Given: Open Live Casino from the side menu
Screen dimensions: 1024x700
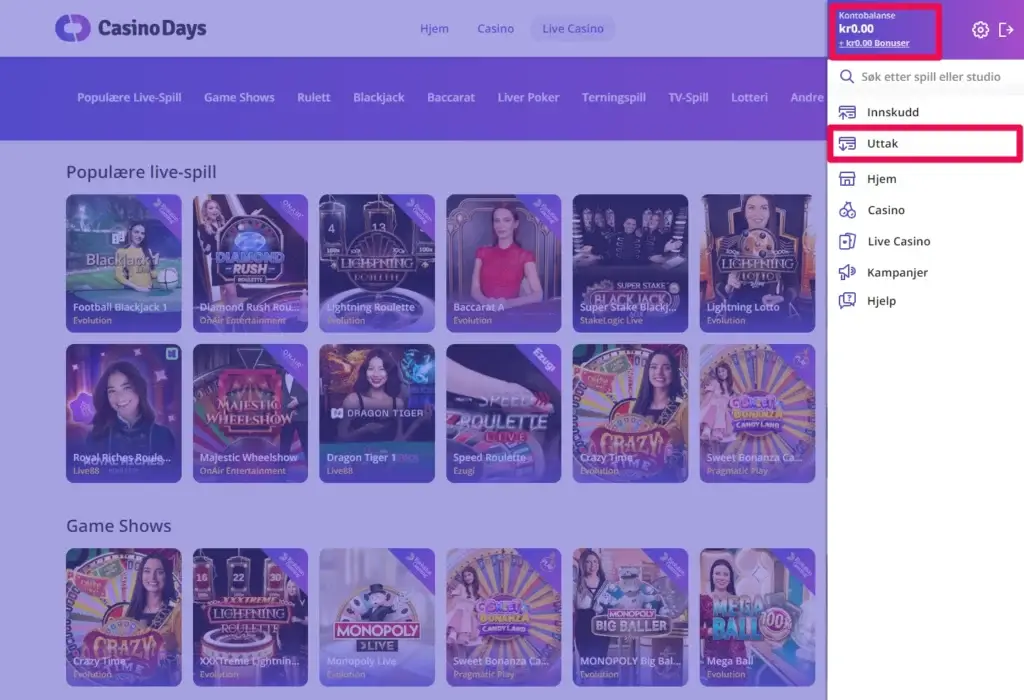Looking at the screenshot, I should point(925,242).
